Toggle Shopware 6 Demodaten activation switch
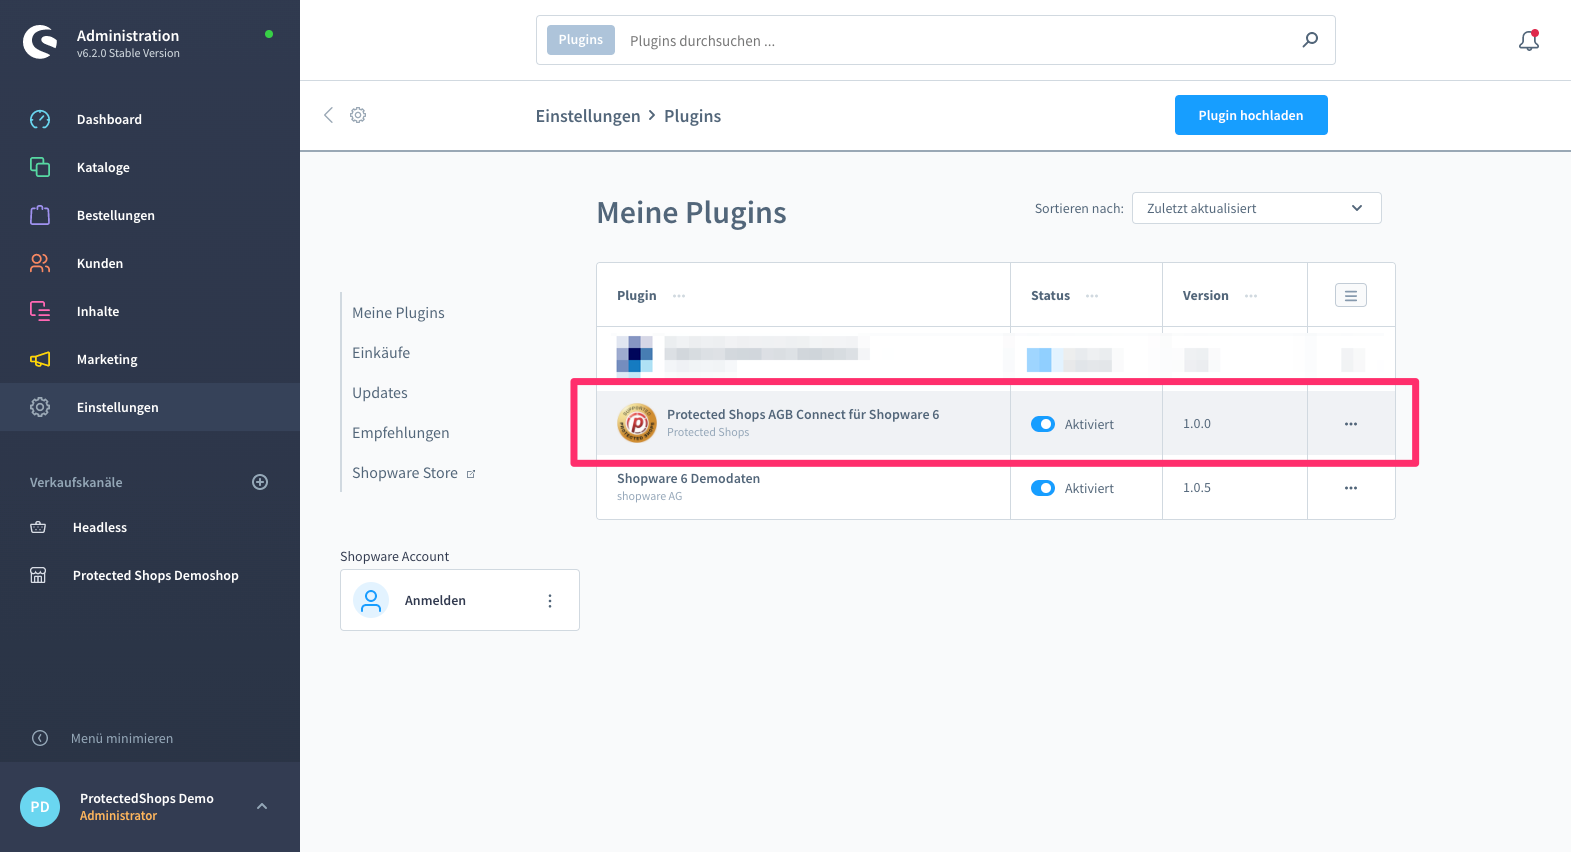The height and width of the screenshot is (852, 1571). (1043, 488)
